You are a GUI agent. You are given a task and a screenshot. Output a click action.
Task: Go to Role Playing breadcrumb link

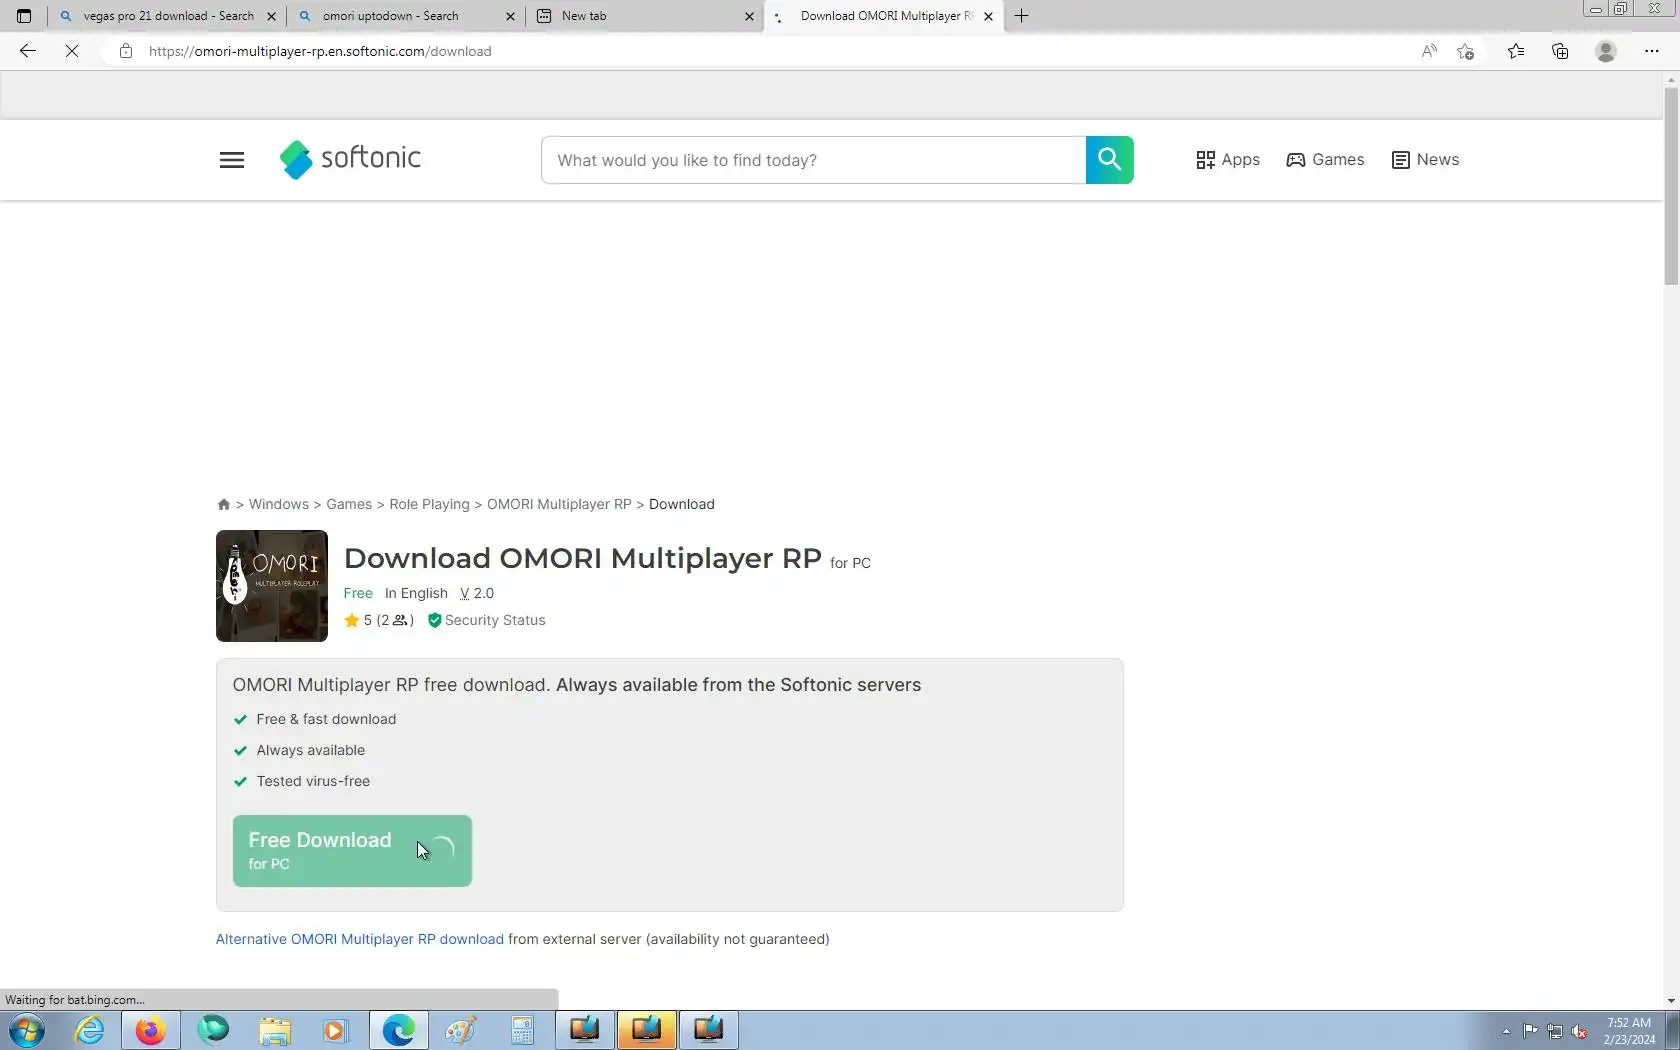click(429, 505)
